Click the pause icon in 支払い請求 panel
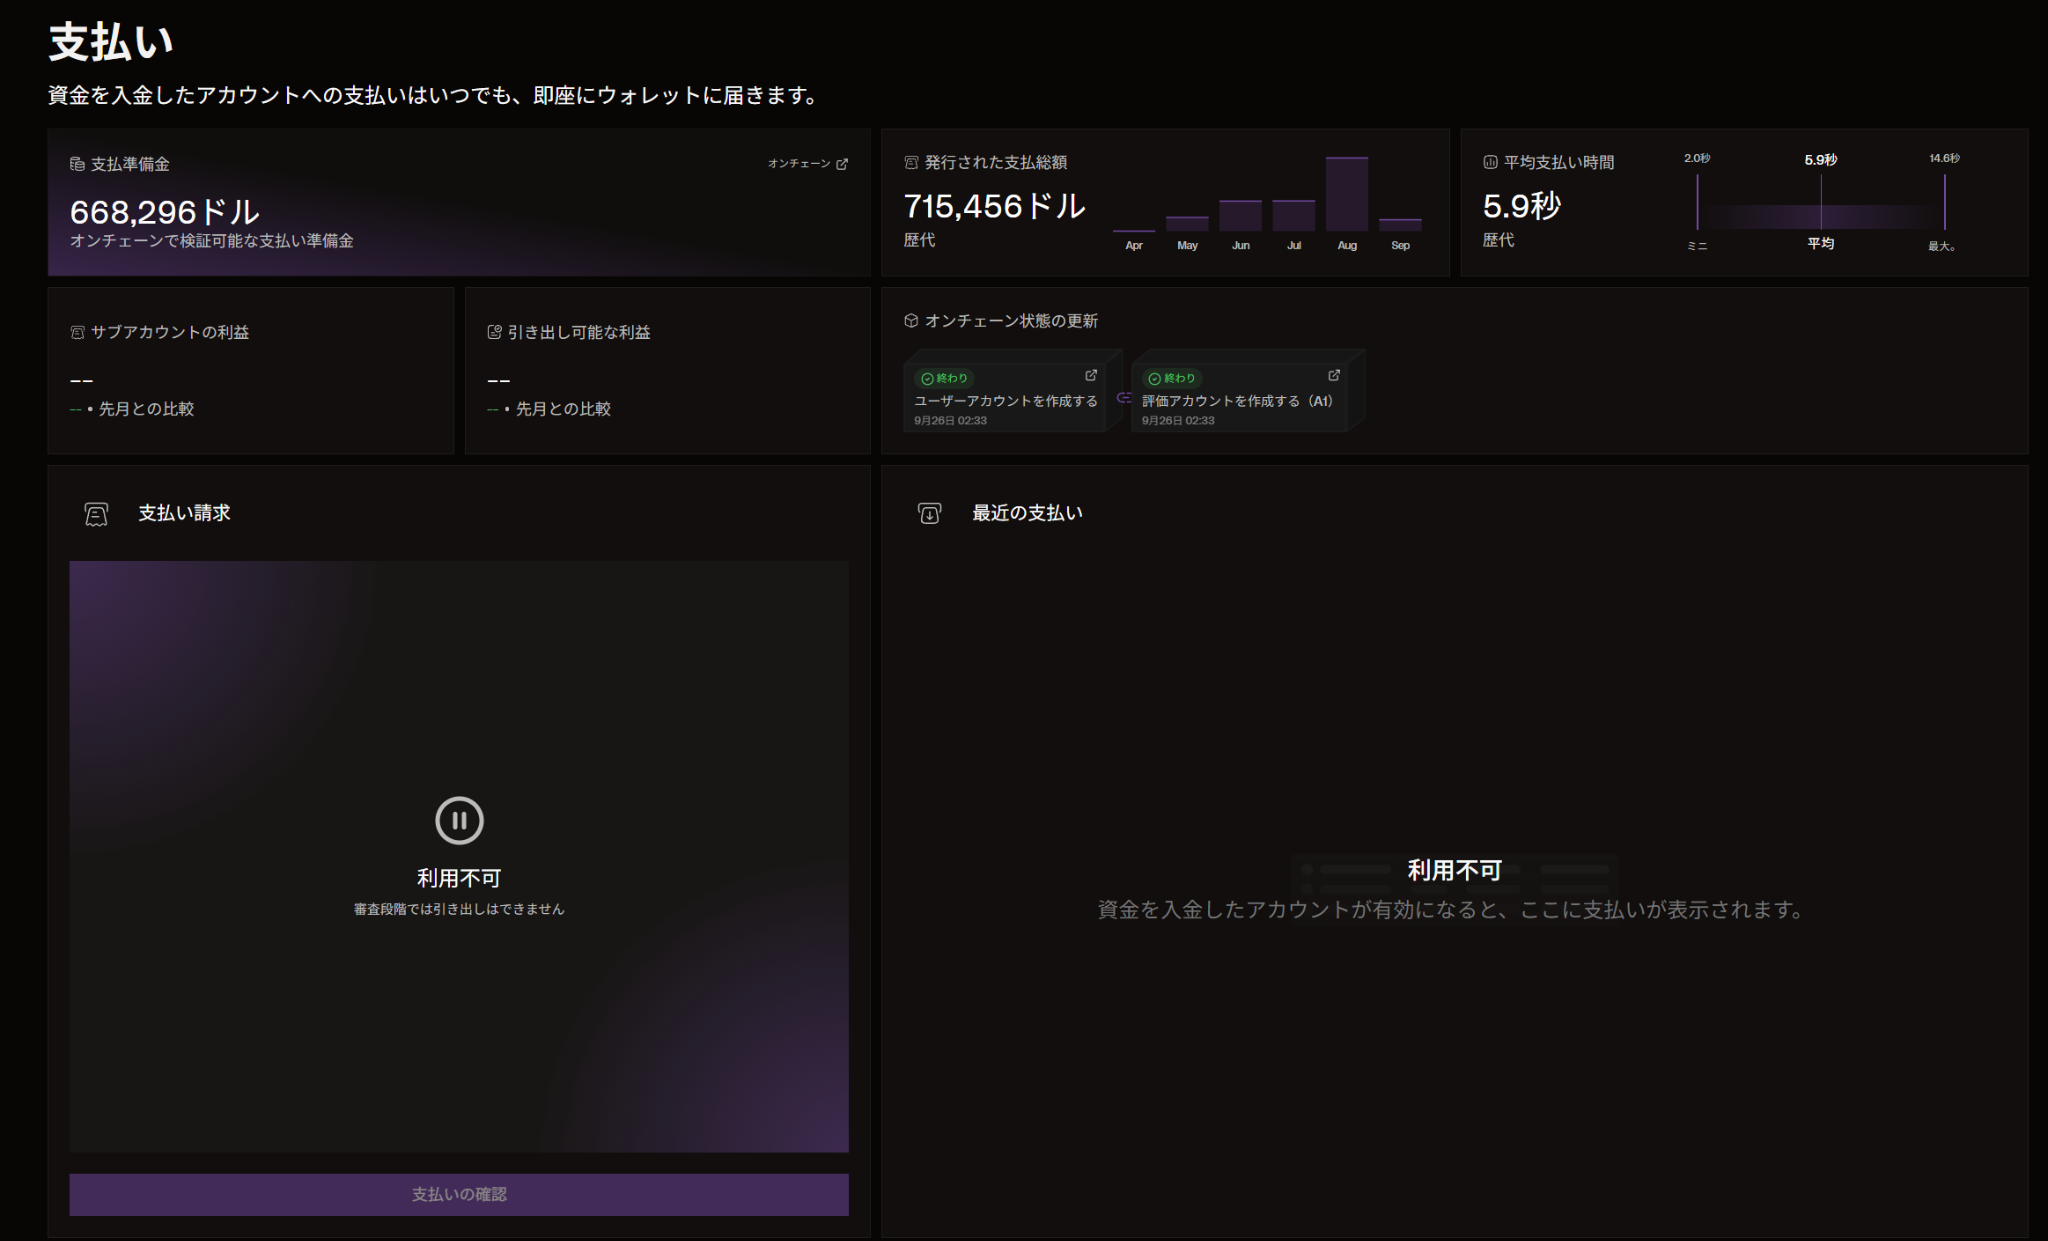The width and height of the screenshot is (2048, 1241). [459, 821]
